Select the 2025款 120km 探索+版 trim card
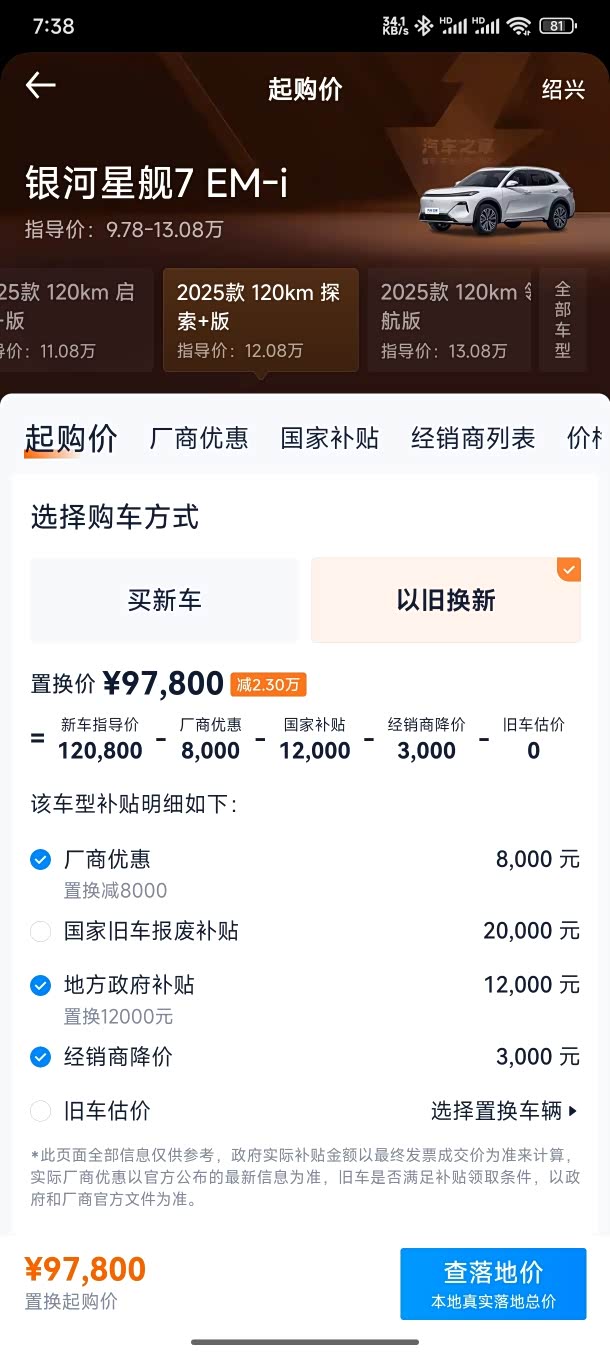 pyautogui.click(x=260, y=320)
